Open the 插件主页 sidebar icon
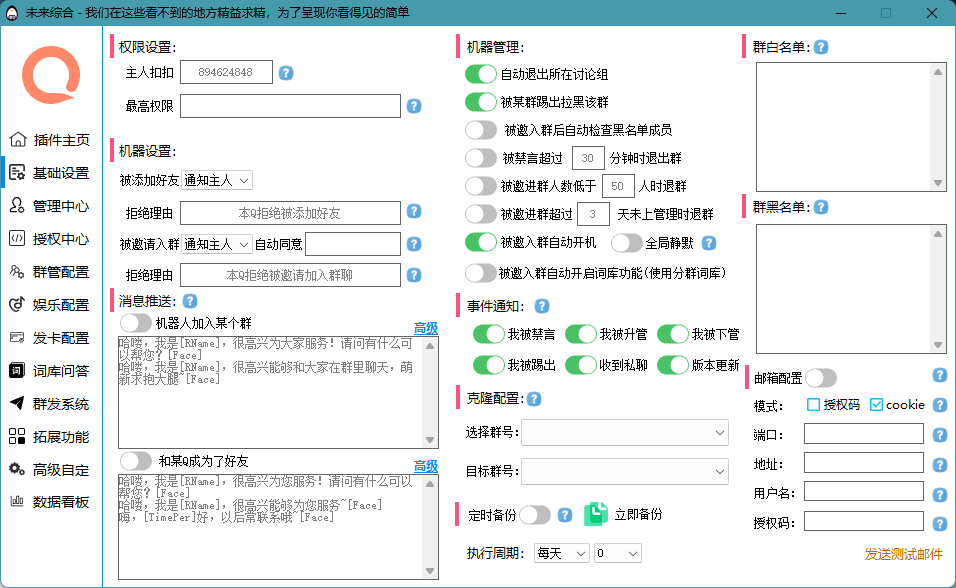Image resolution: width=956 pixels, height=588 pixels. [46, 140]
